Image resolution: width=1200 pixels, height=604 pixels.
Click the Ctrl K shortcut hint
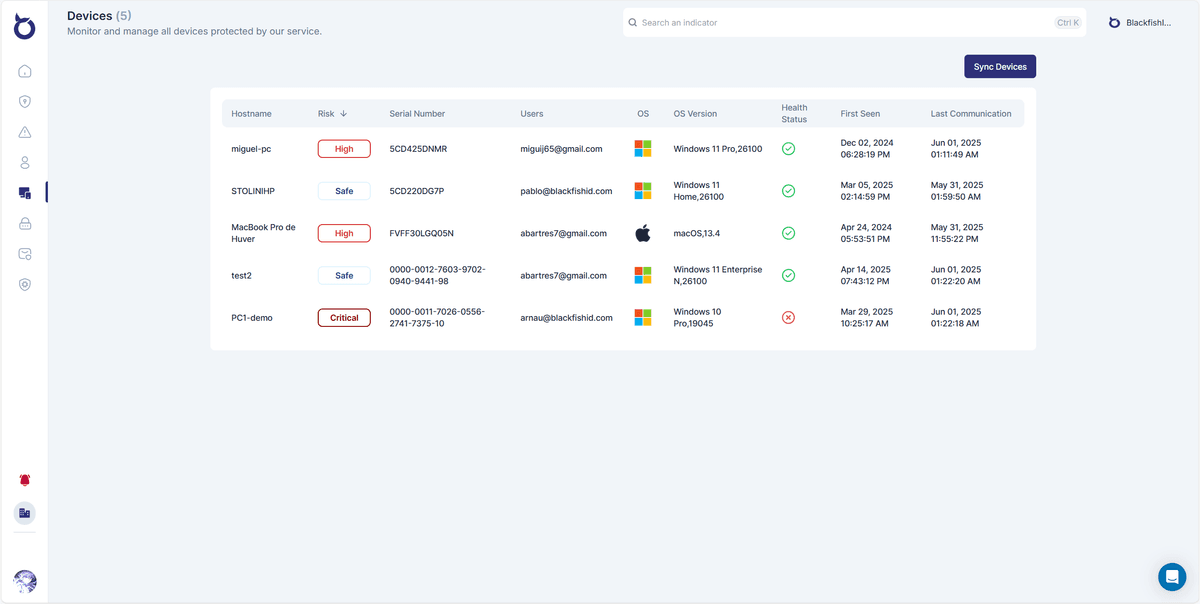pos(1068,22)
